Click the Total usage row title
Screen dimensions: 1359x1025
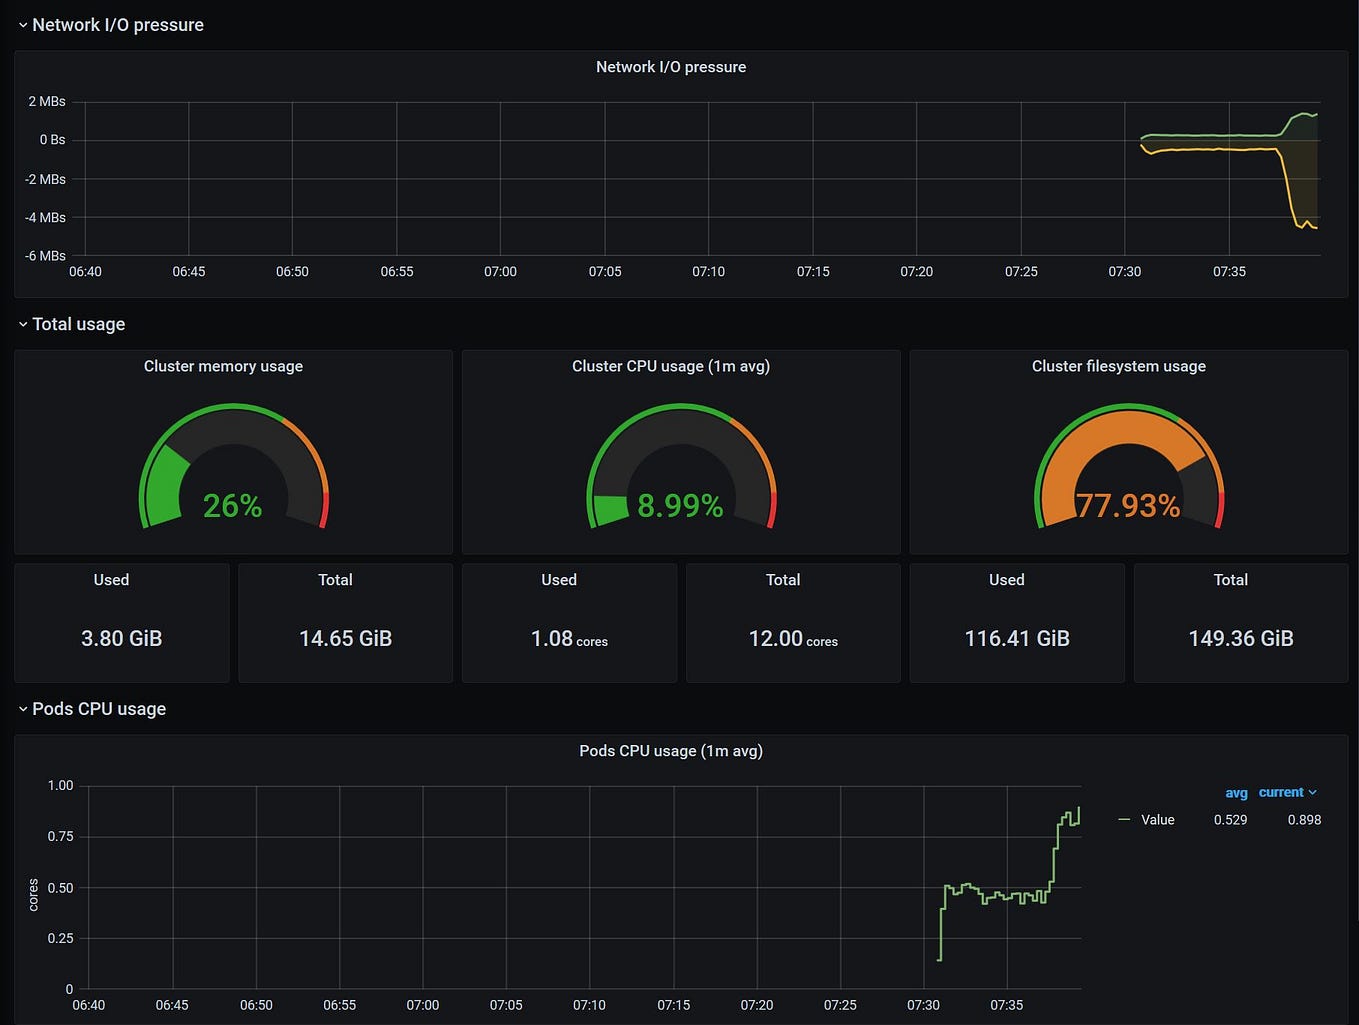[x=79, y=324]
